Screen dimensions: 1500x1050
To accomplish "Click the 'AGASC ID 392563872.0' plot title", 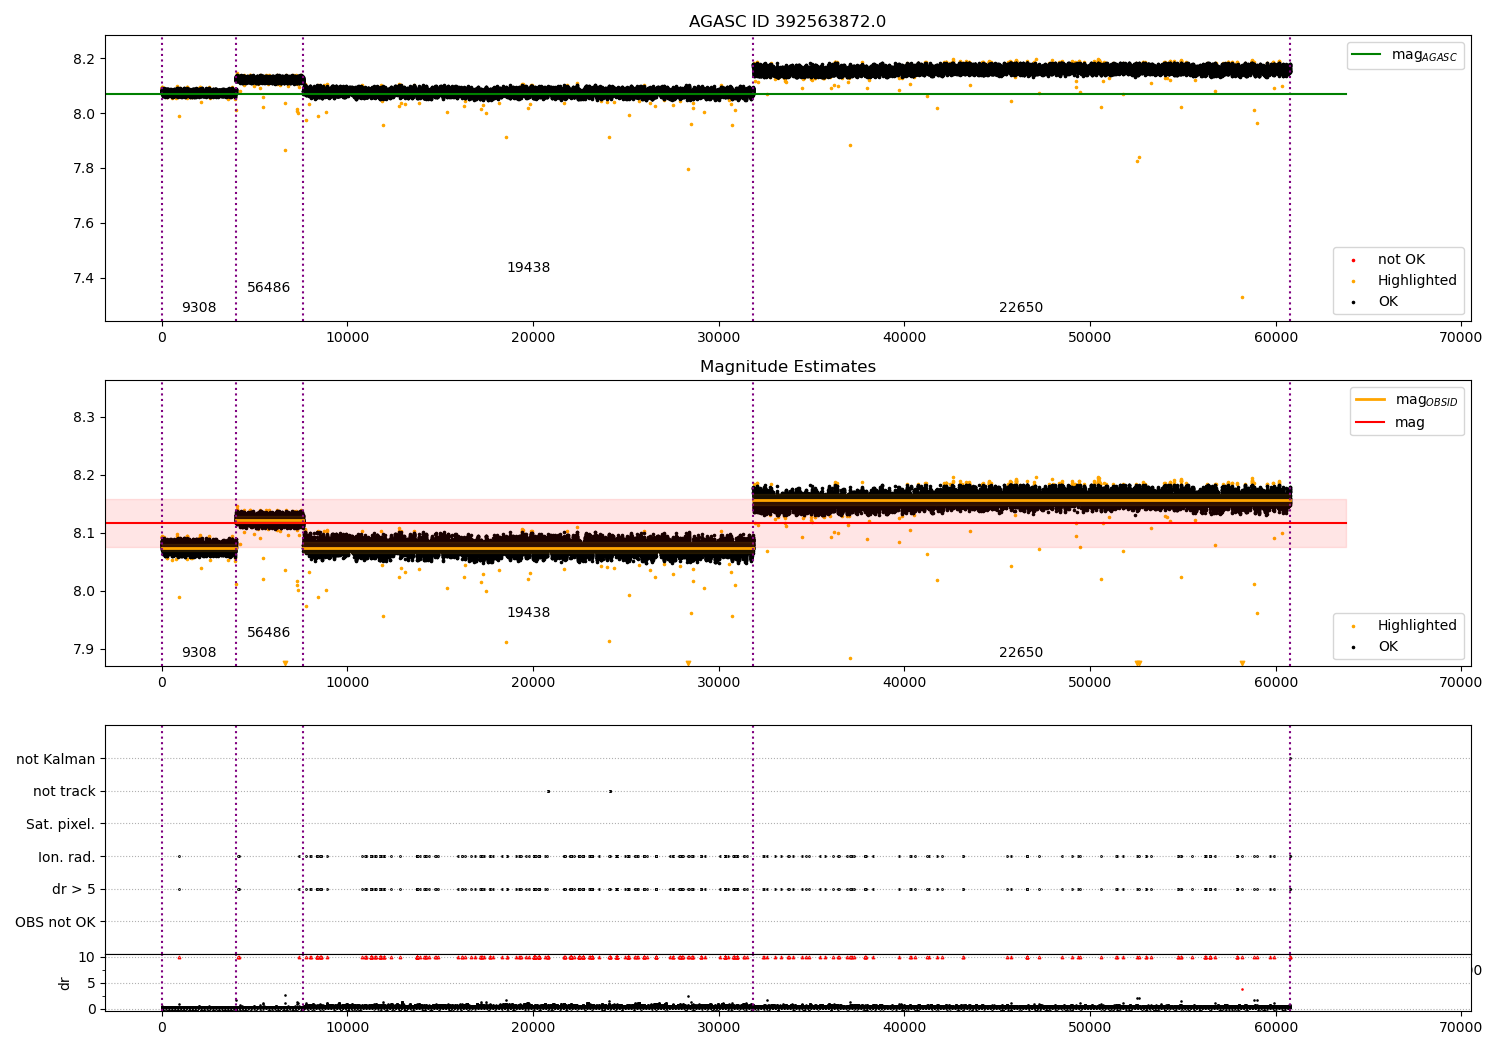I will point(787,22).
